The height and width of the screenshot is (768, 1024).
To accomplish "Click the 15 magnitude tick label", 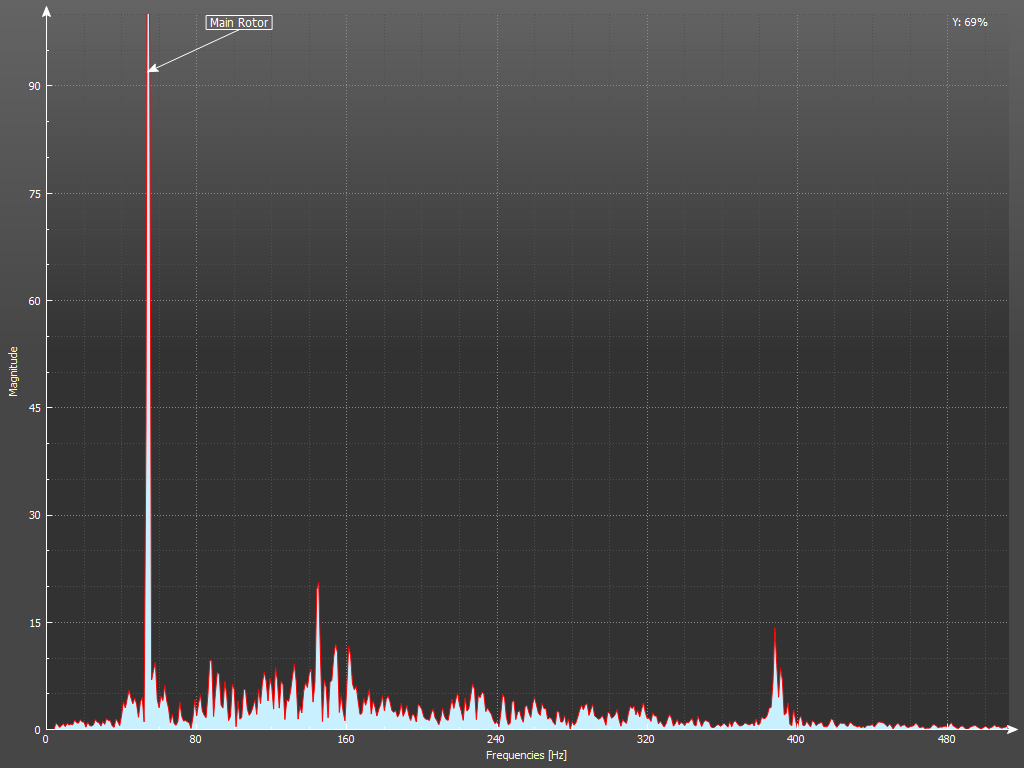I will [33, 623].
